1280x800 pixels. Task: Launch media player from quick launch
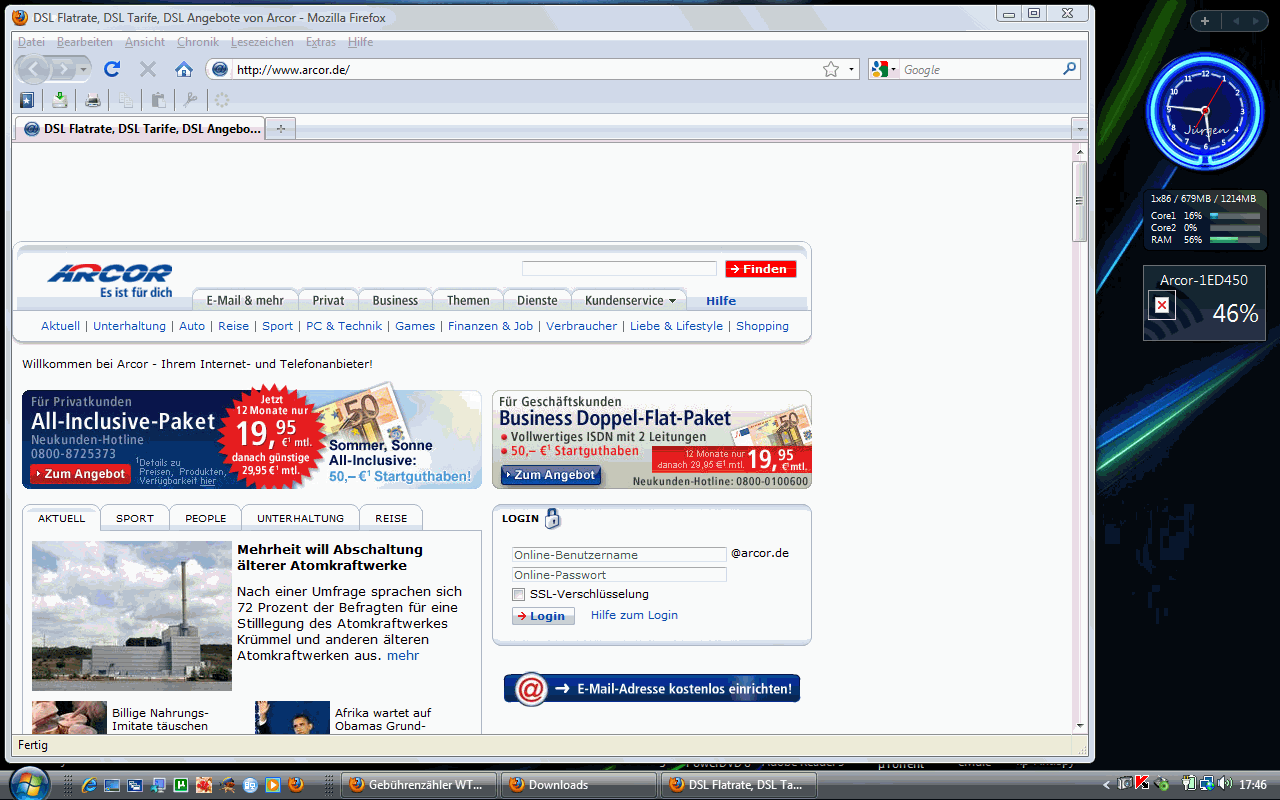click(273, 785)
